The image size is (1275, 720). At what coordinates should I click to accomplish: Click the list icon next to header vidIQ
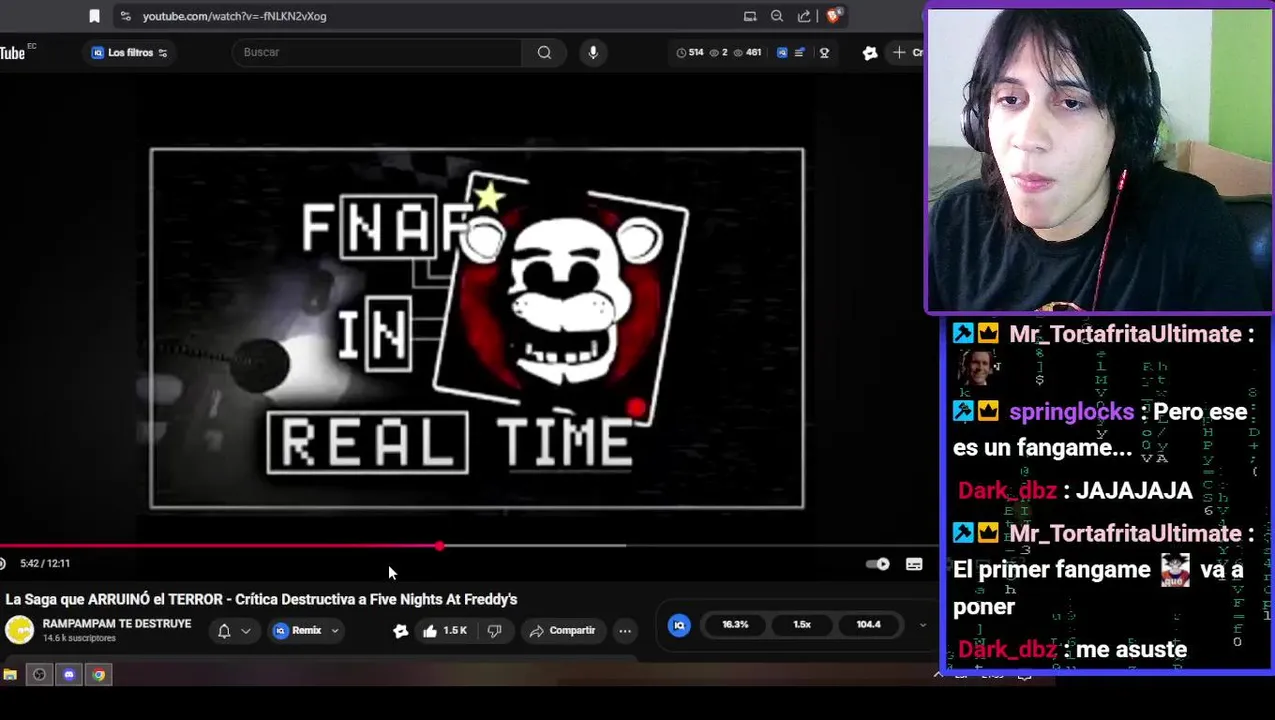tap(799, 52)
